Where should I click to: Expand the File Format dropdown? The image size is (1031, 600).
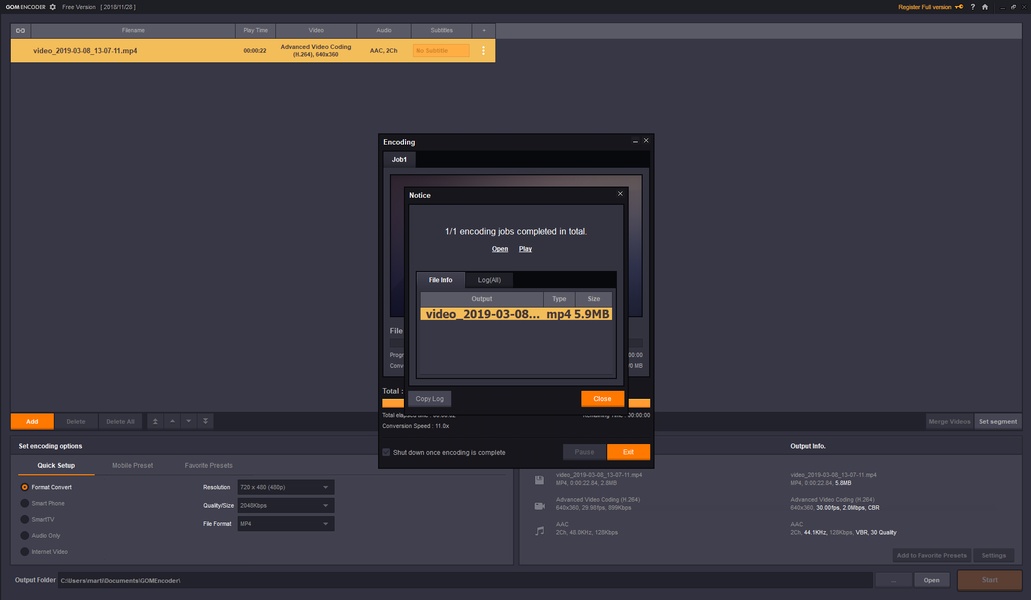[285, 523]
